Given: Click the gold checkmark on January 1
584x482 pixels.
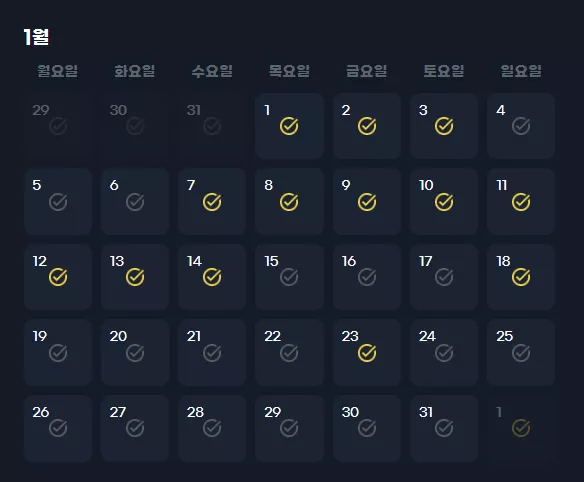Looking at the screenshot, I should (289, 126).
